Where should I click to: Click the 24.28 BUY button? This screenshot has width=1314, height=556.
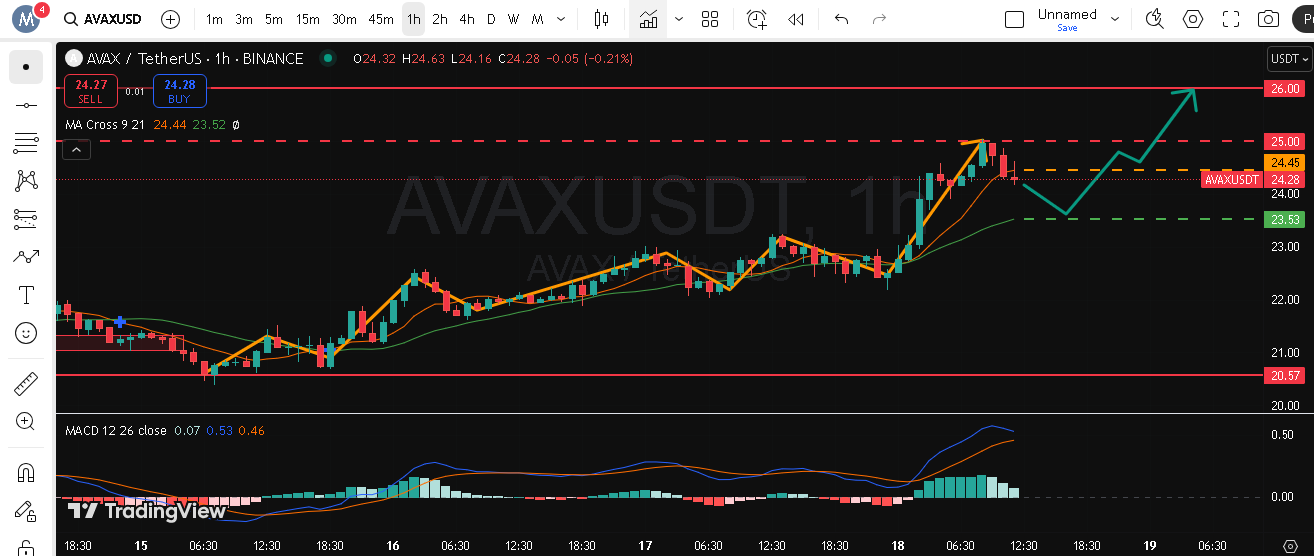point(180,91)
